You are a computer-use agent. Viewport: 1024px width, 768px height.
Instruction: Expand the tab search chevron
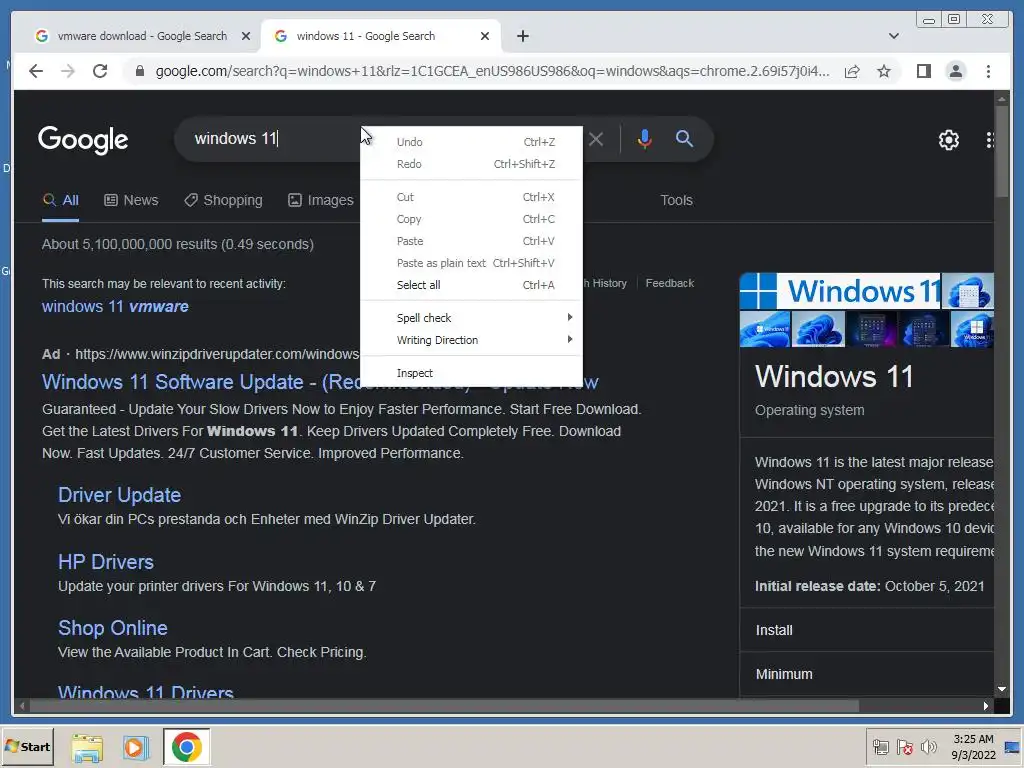[x=893, y=36]
